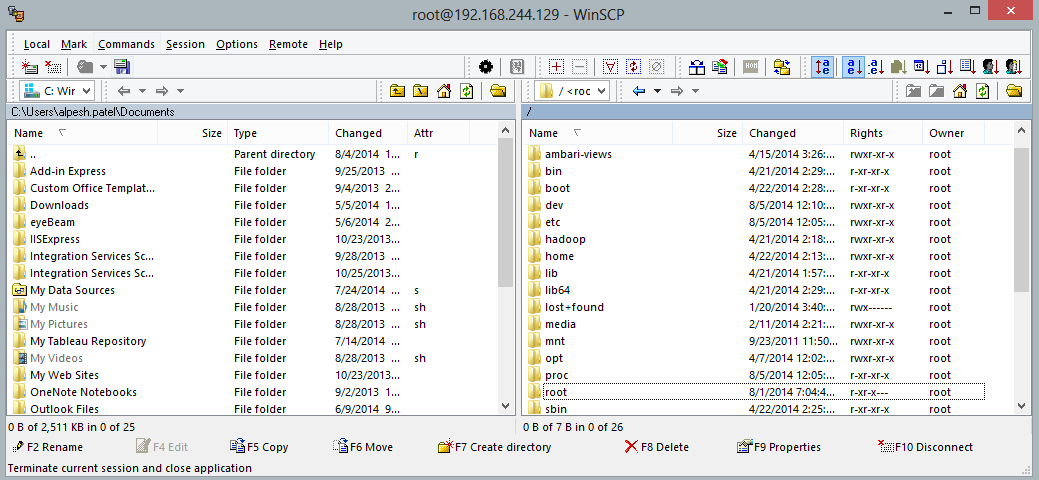The image size is (1039, 480).
Task: Click the Save session floppy icon
Action: (x=121, y=66)
